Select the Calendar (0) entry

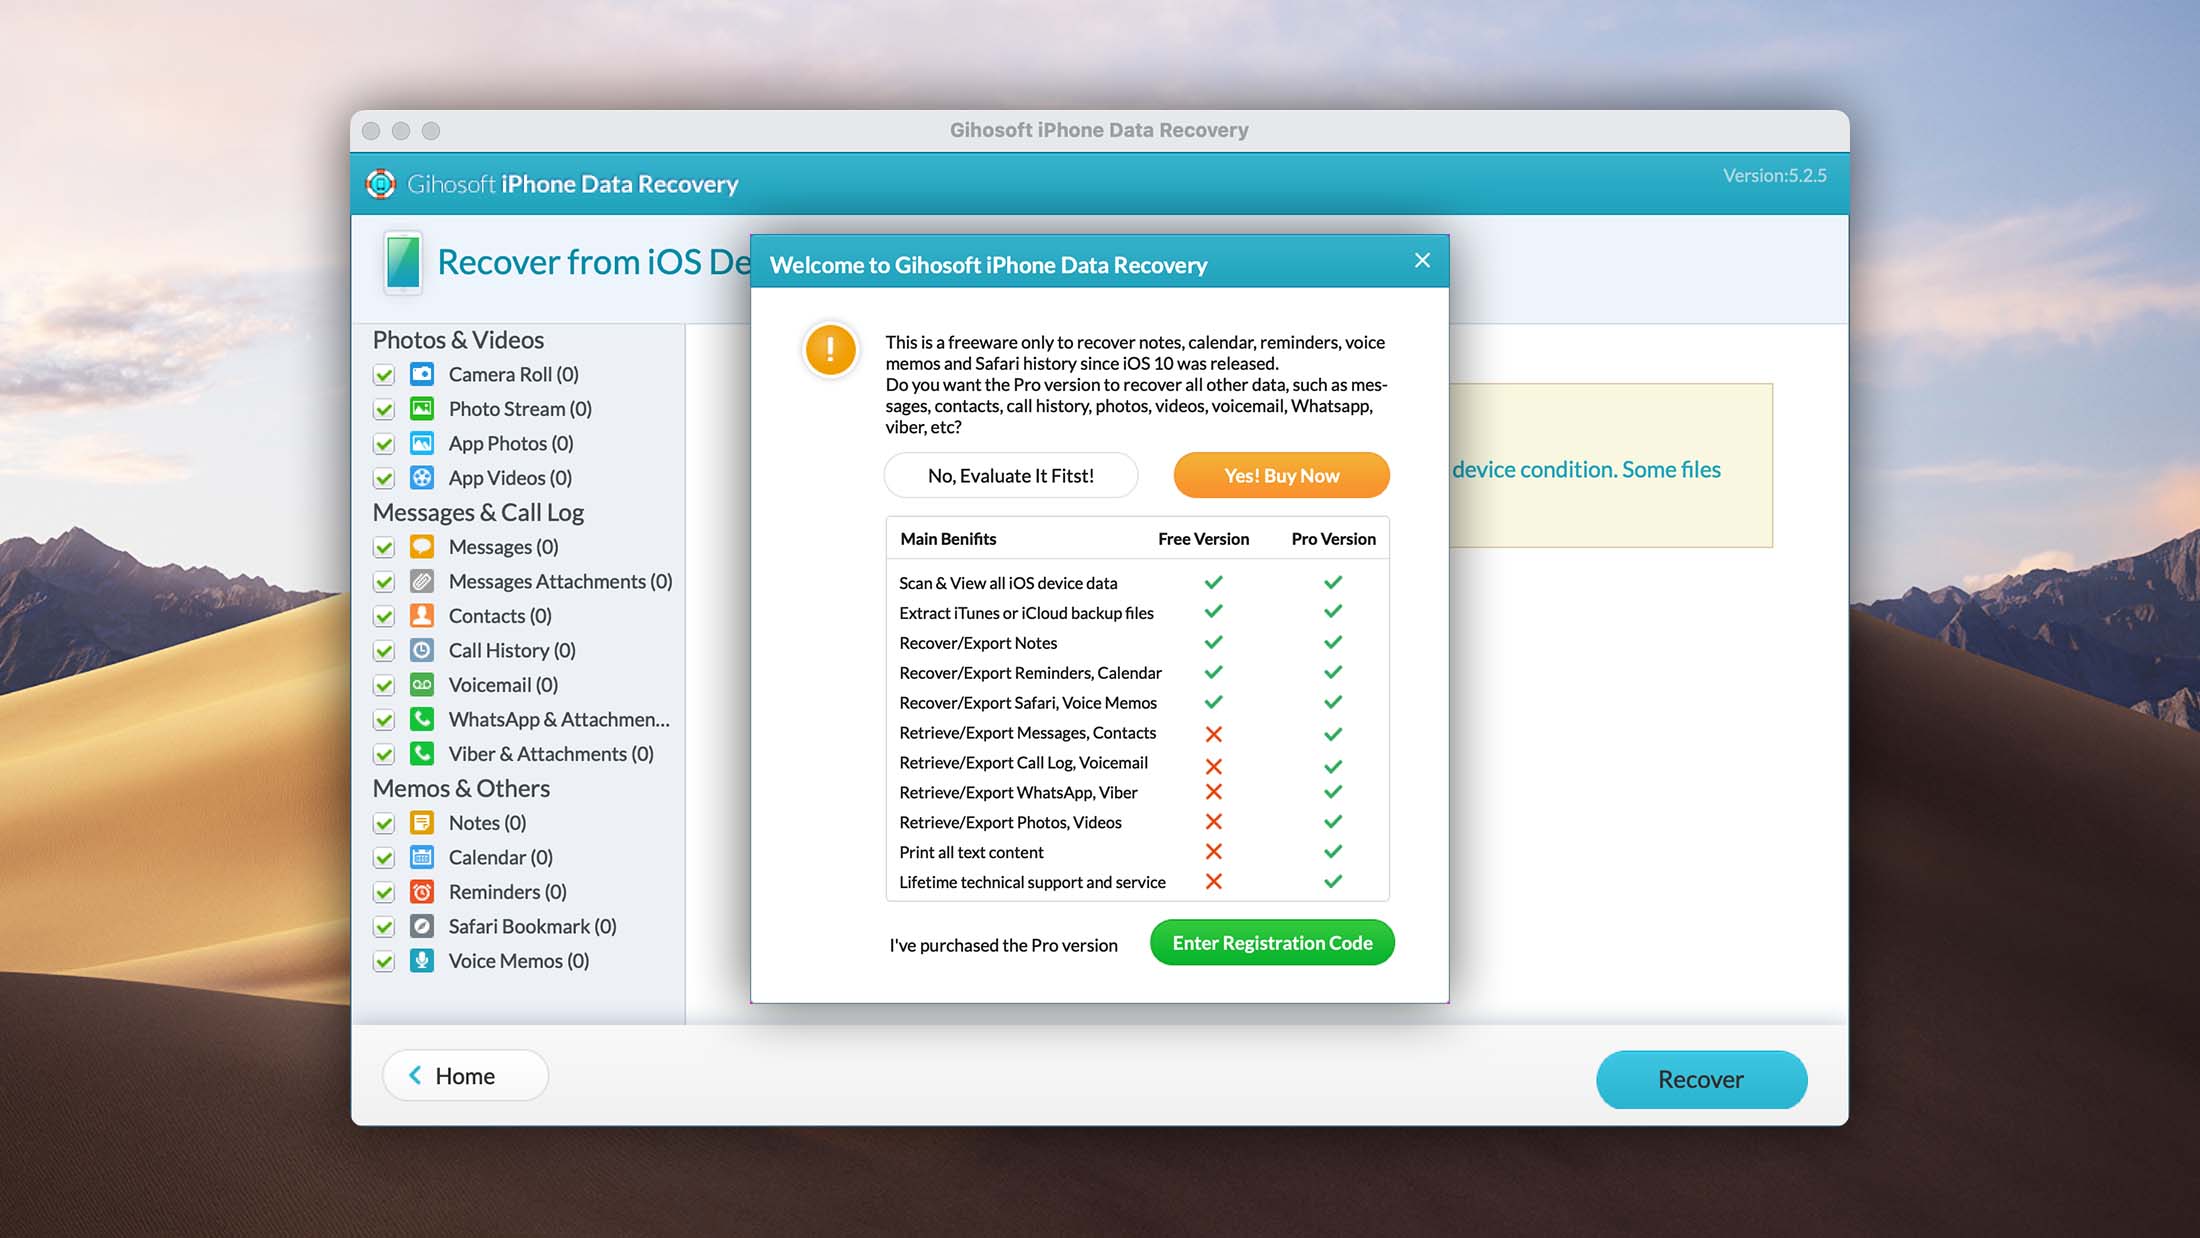click(500, 858)
